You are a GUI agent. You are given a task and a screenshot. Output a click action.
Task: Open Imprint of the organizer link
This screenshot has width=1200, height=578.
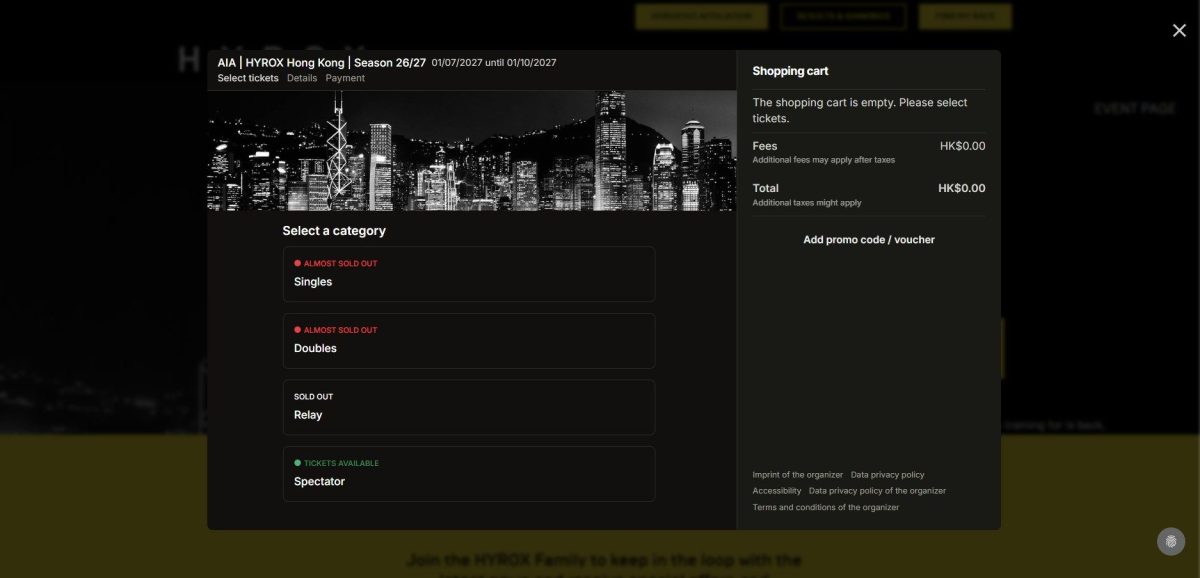[x=798, y=475]
